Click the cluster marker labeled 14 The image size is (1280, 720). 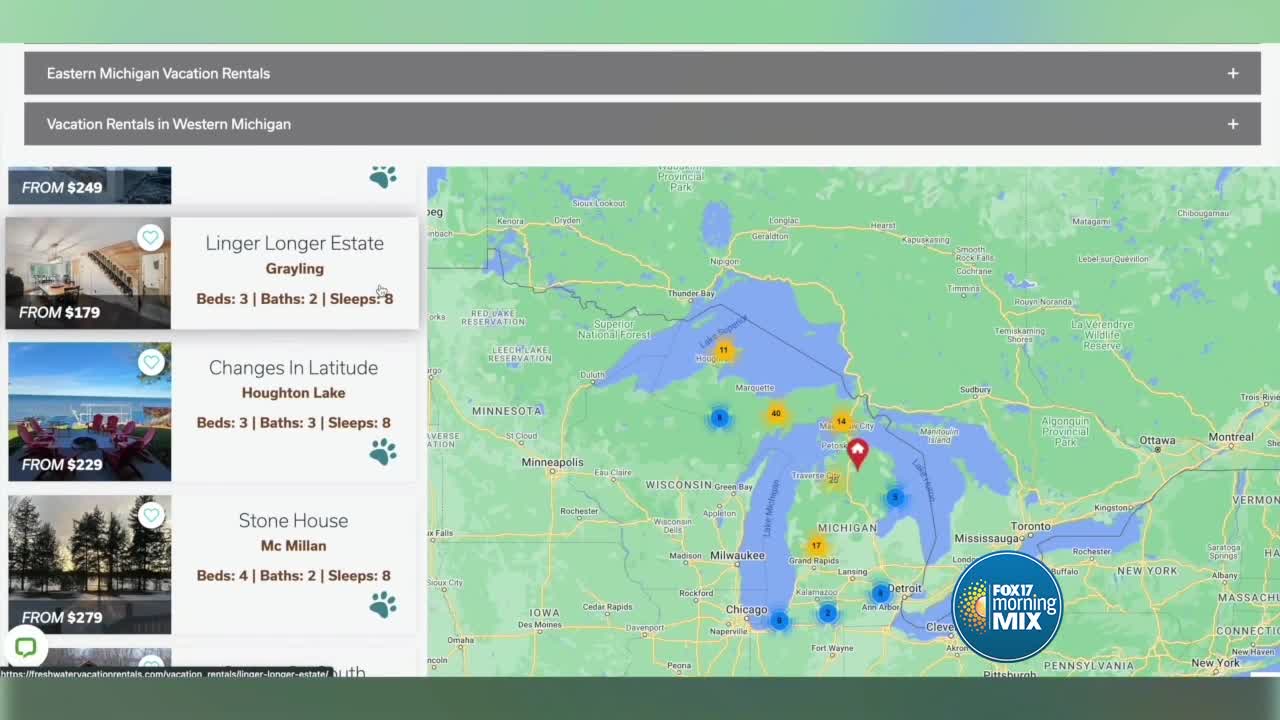pos(841,421)
